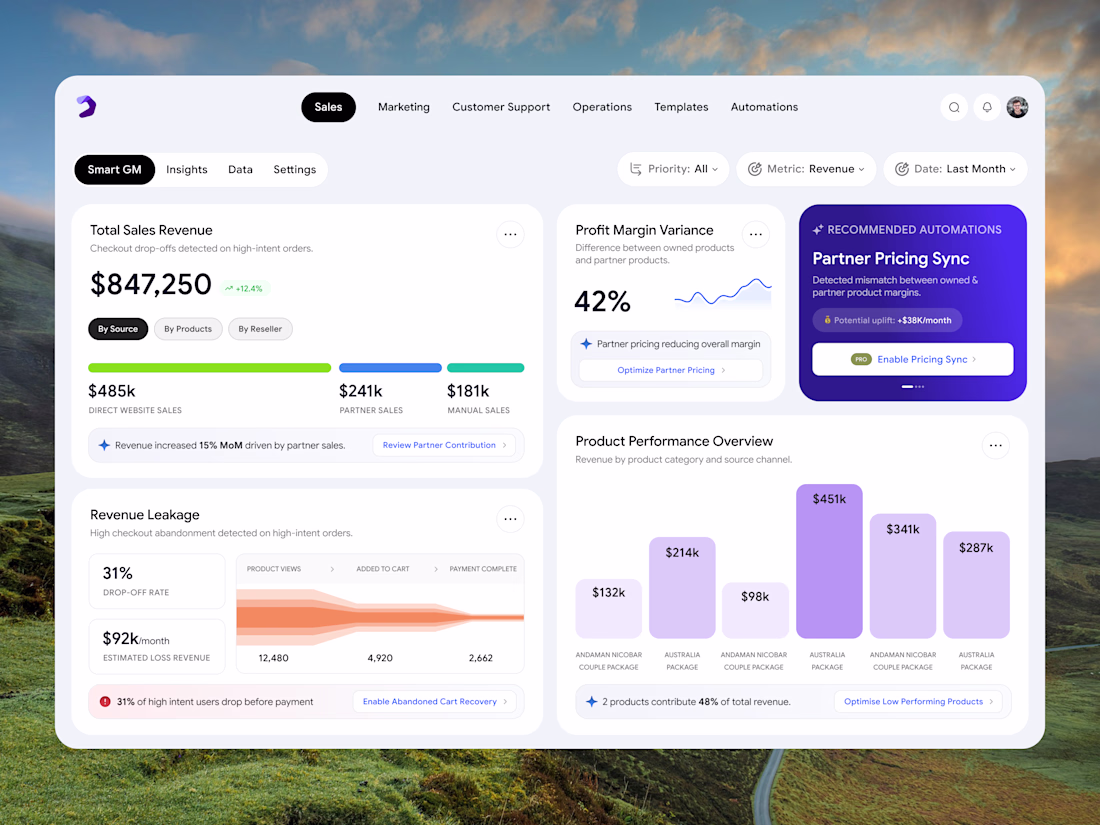Viewport: 1100px width, 825px height.
Task: Click the Date filter target icon
Action: pyautogui.click(x=902, y=169)
